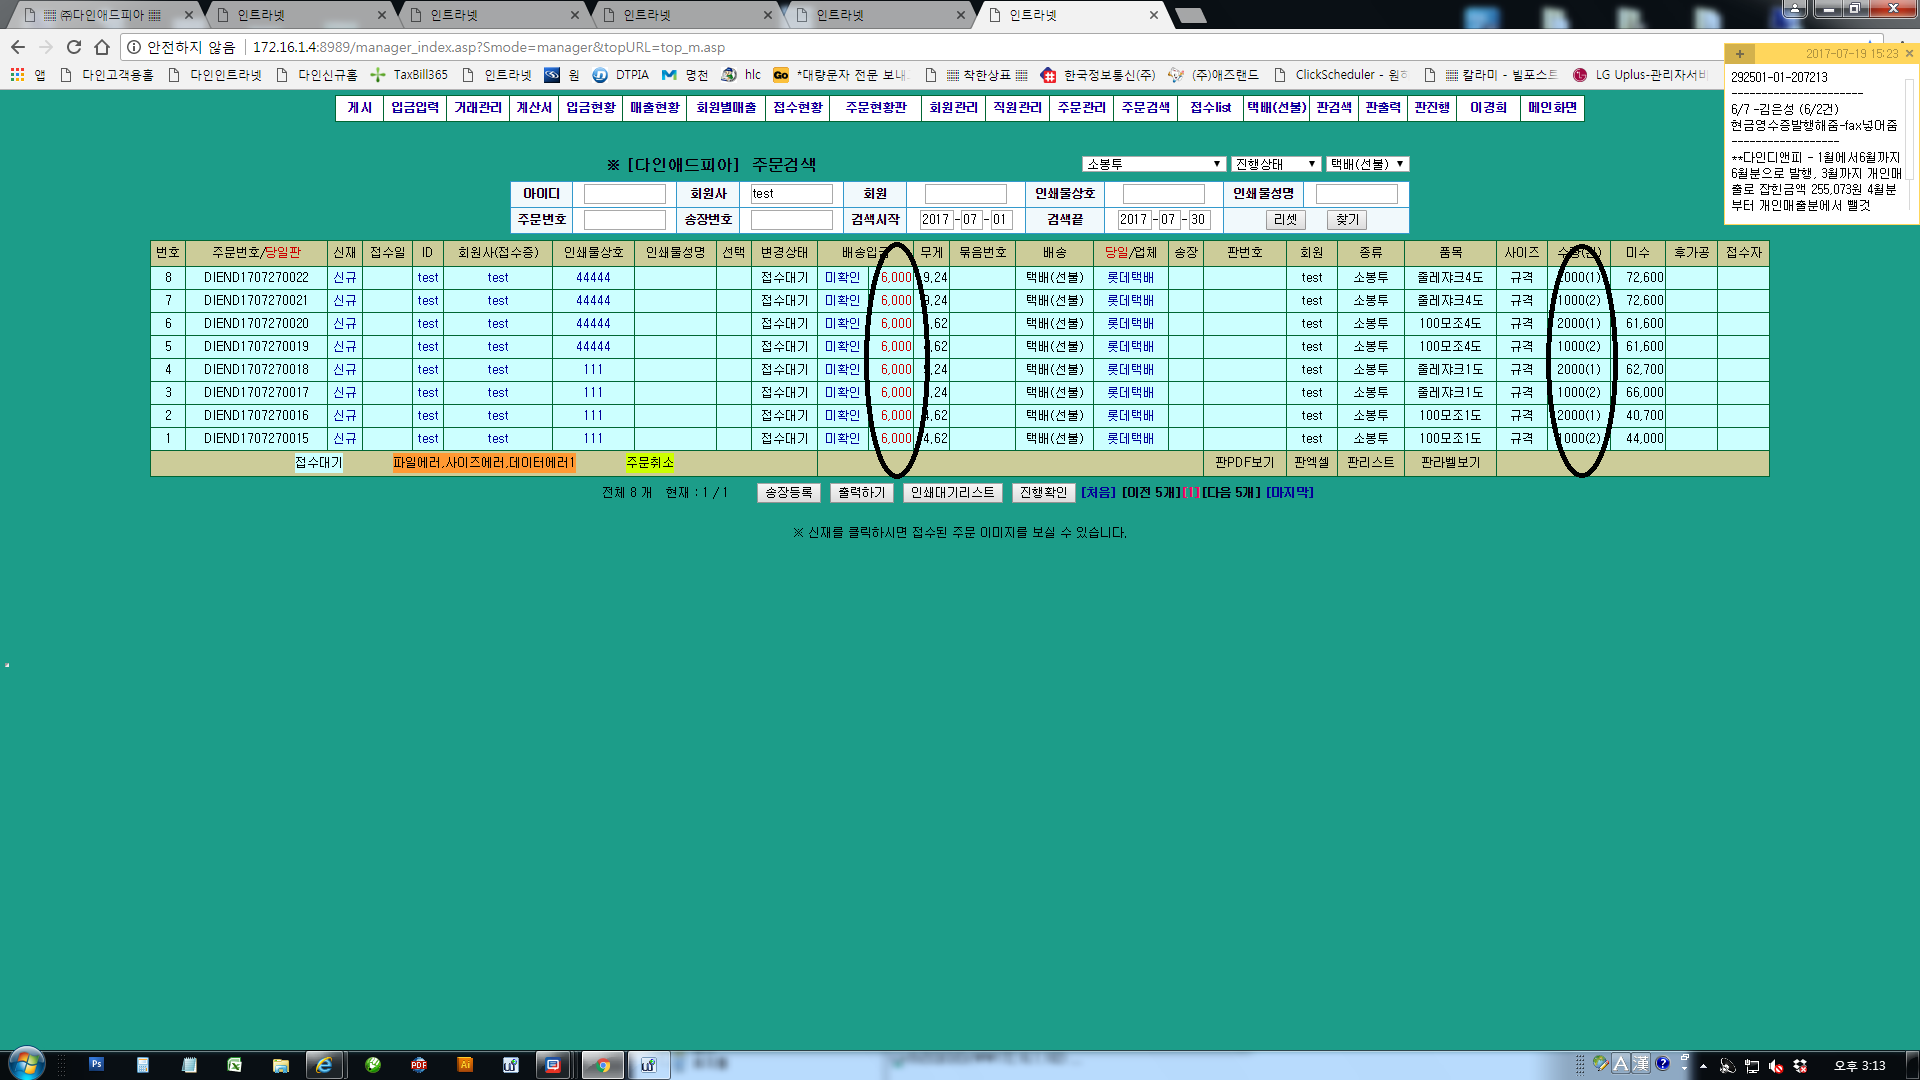Open Excel from the taskbar
The image size is (1920, 1080).
pos(234,1065)
